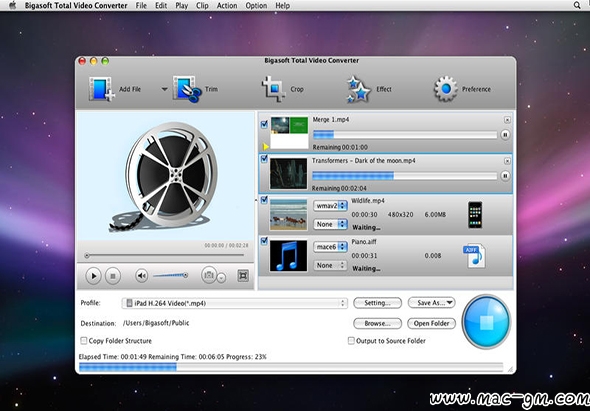Pause the Merge 1.mp4 conversion
This screenshot has height=411, width=590.
(x=505, y=134)
